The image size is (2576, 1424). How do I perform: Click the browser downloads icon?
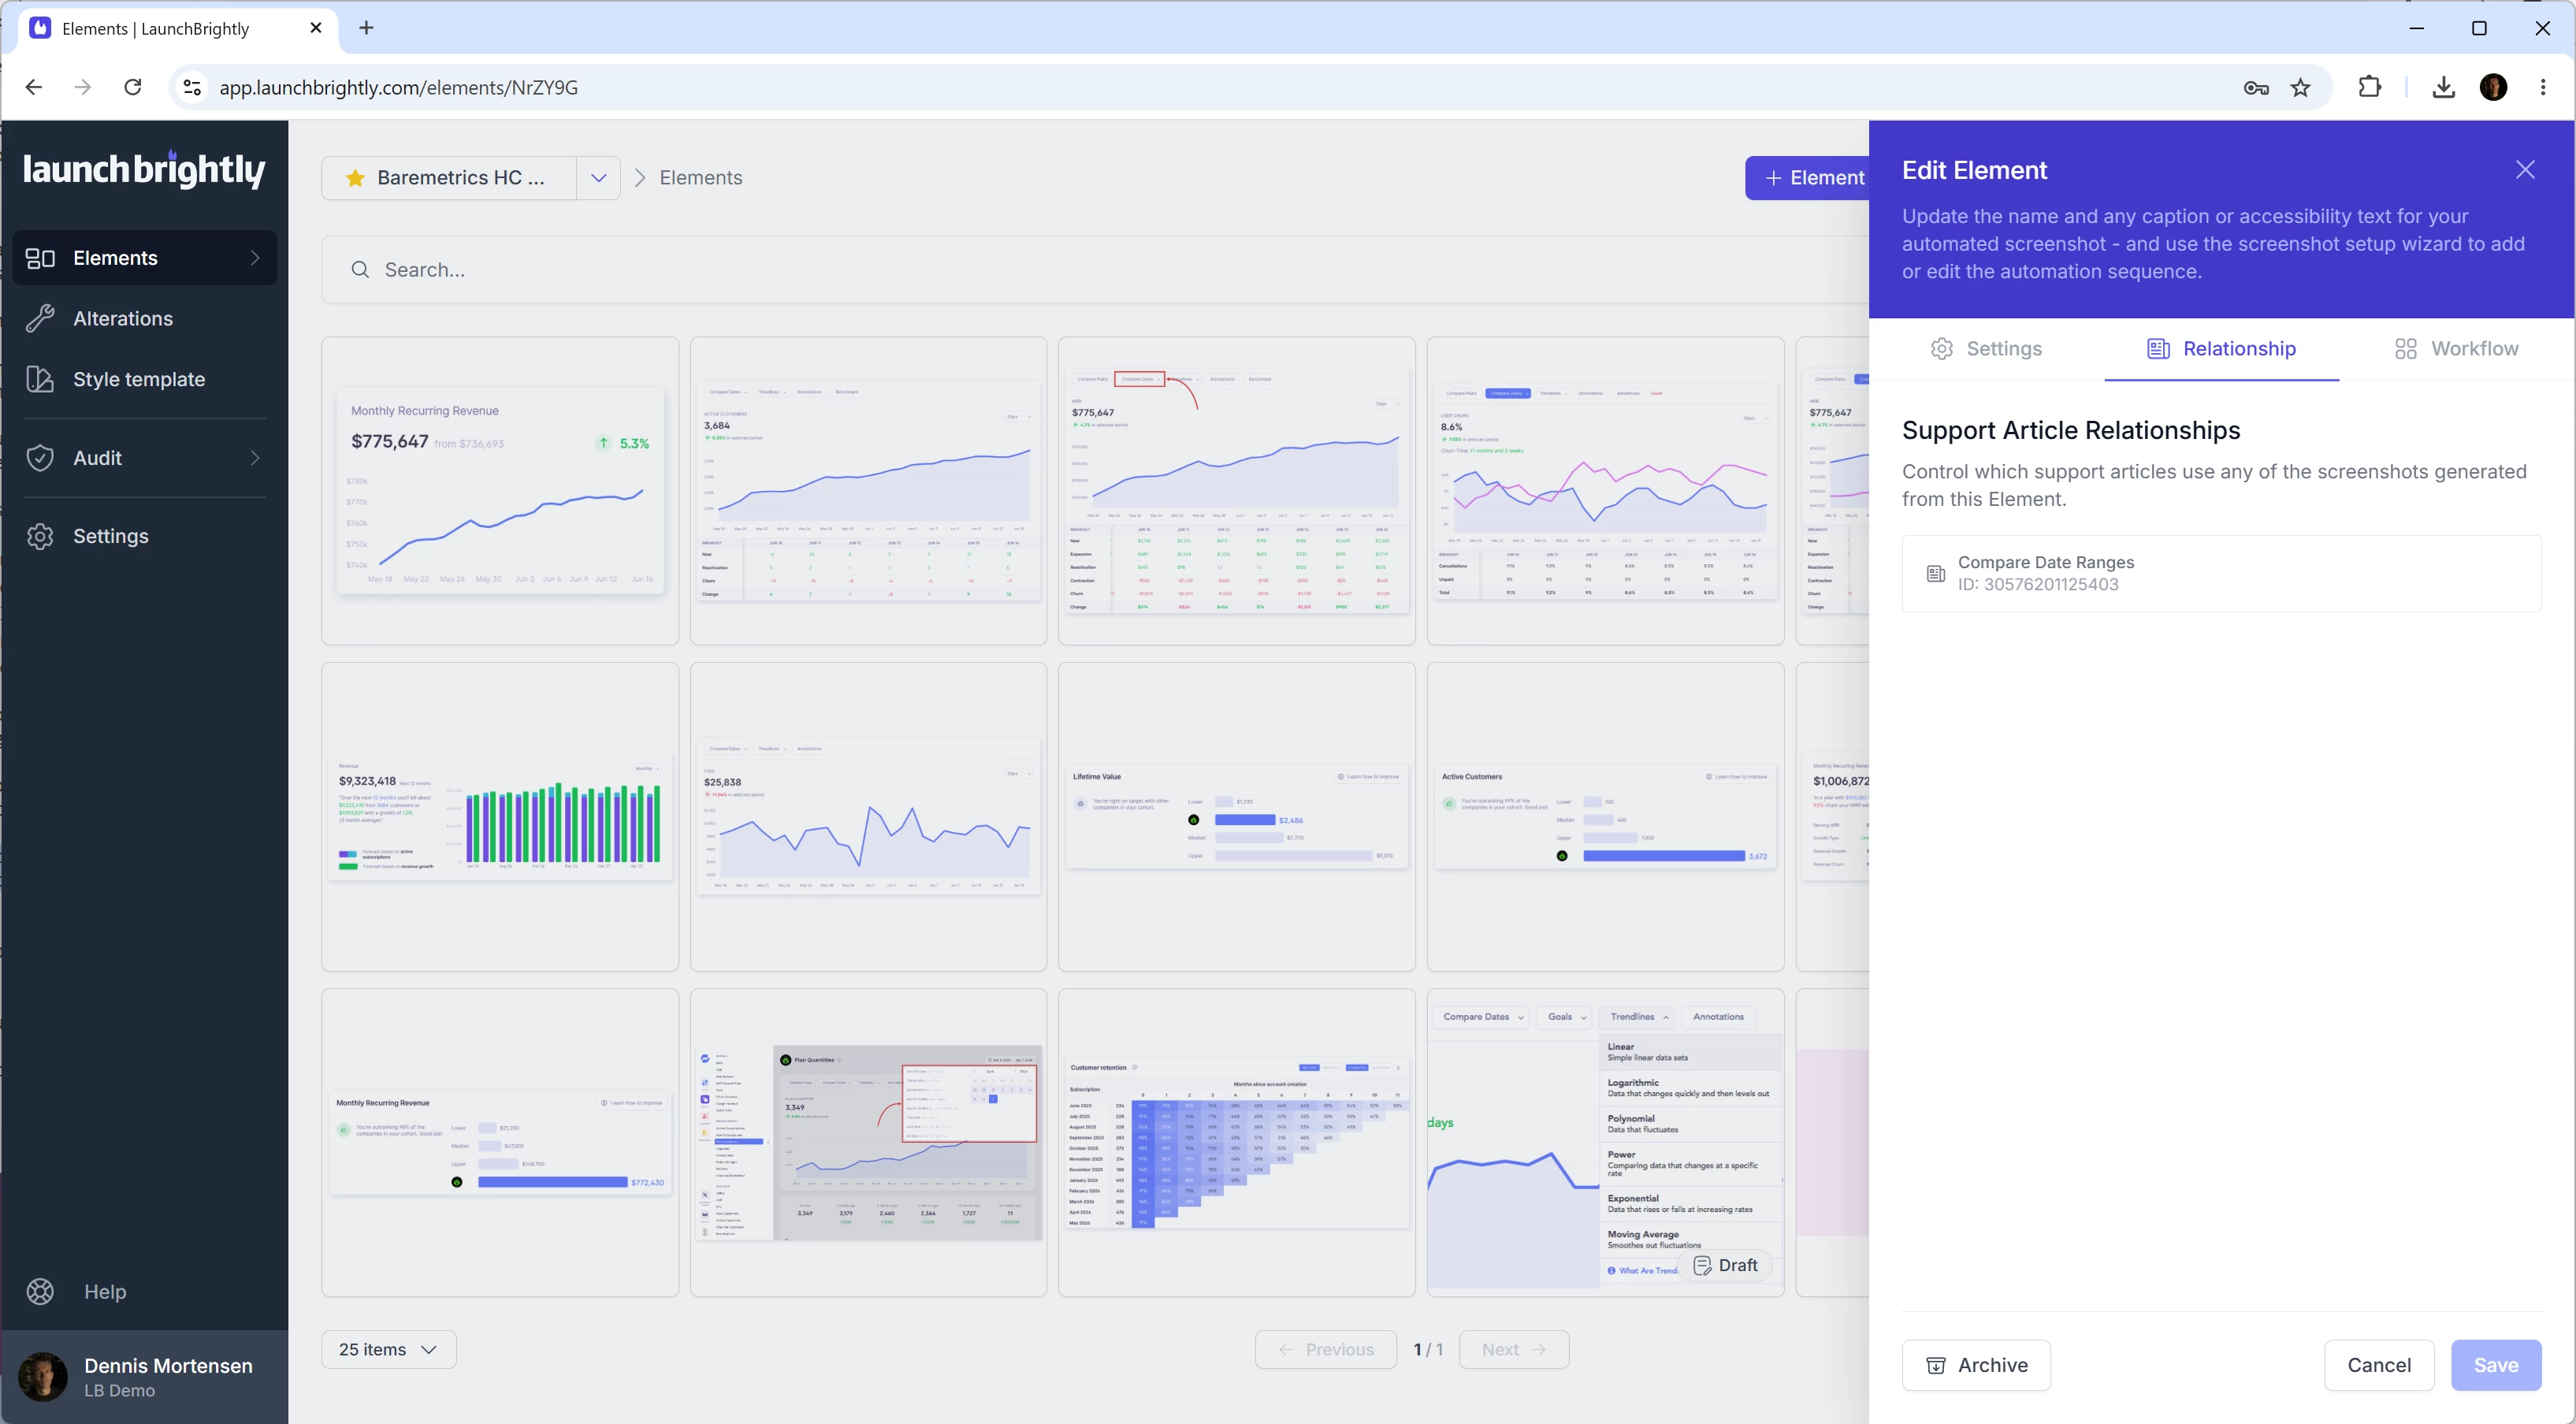(x=2443, y=88)
